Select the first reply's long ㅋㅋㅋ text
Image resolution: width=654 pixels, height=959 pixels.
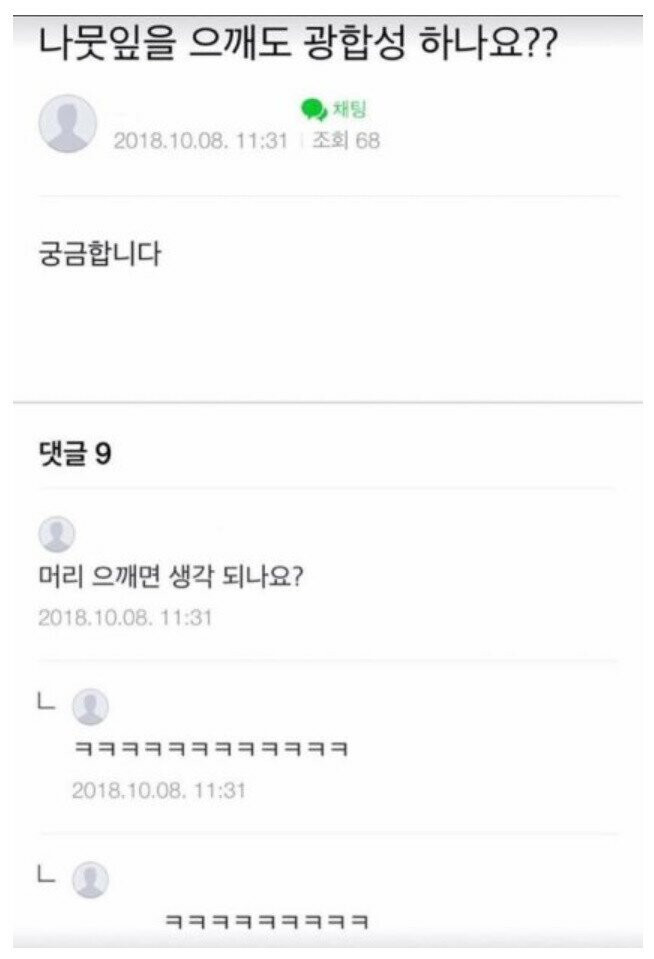(x=211, y=749)
